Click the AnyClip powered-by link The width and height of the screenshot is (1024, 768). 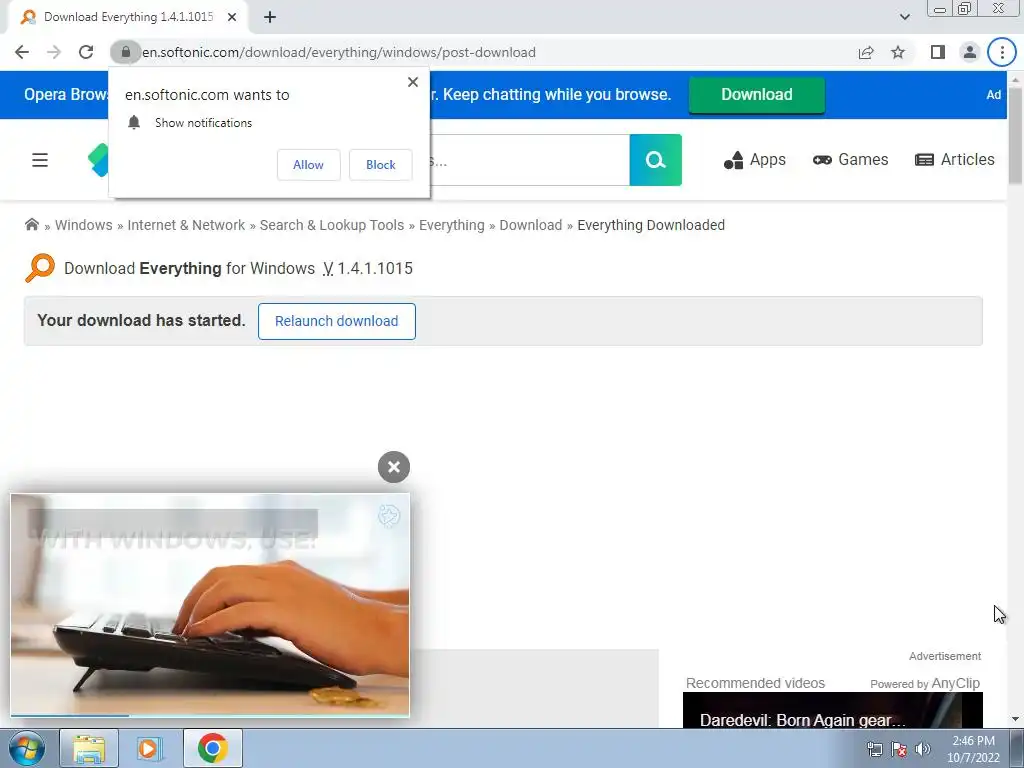pos(955,683)
